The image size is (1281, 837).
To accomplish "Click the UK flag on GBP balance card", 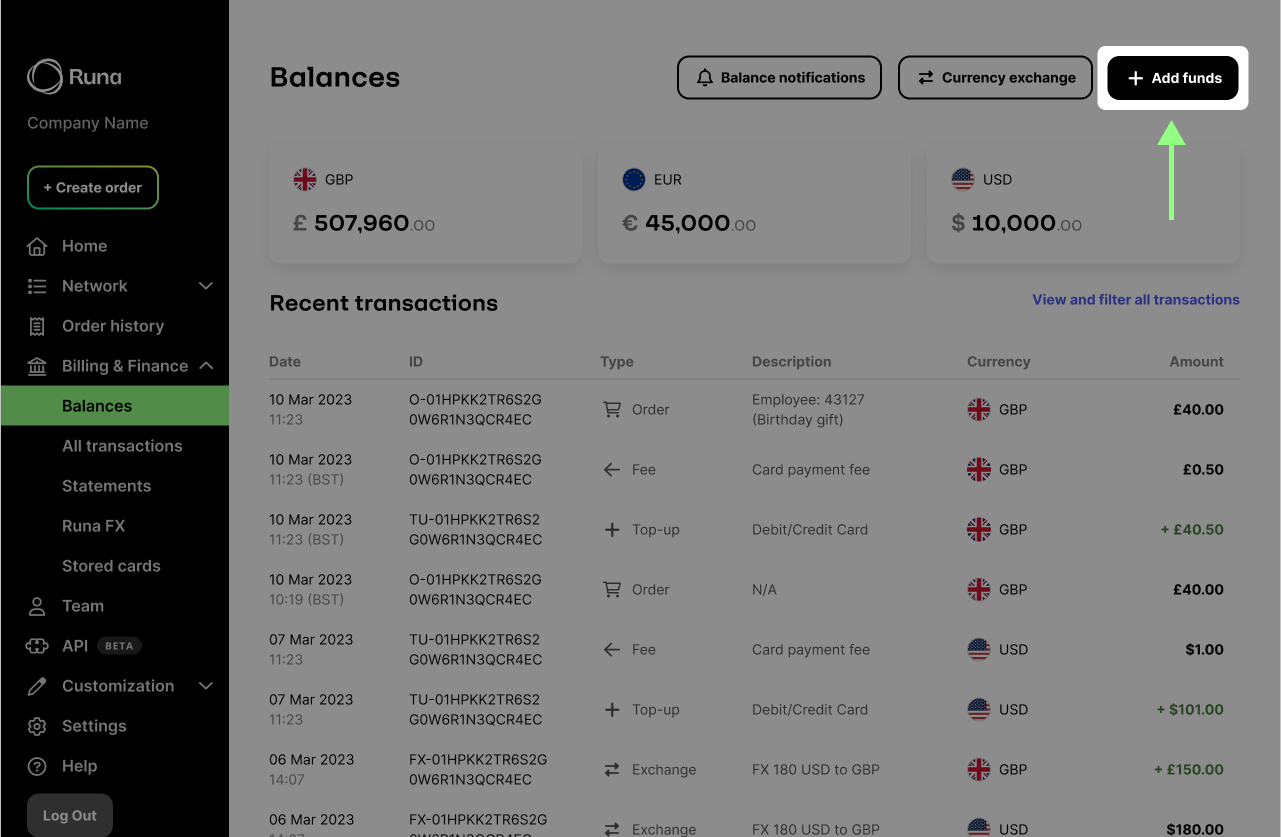I will [305, 179].
